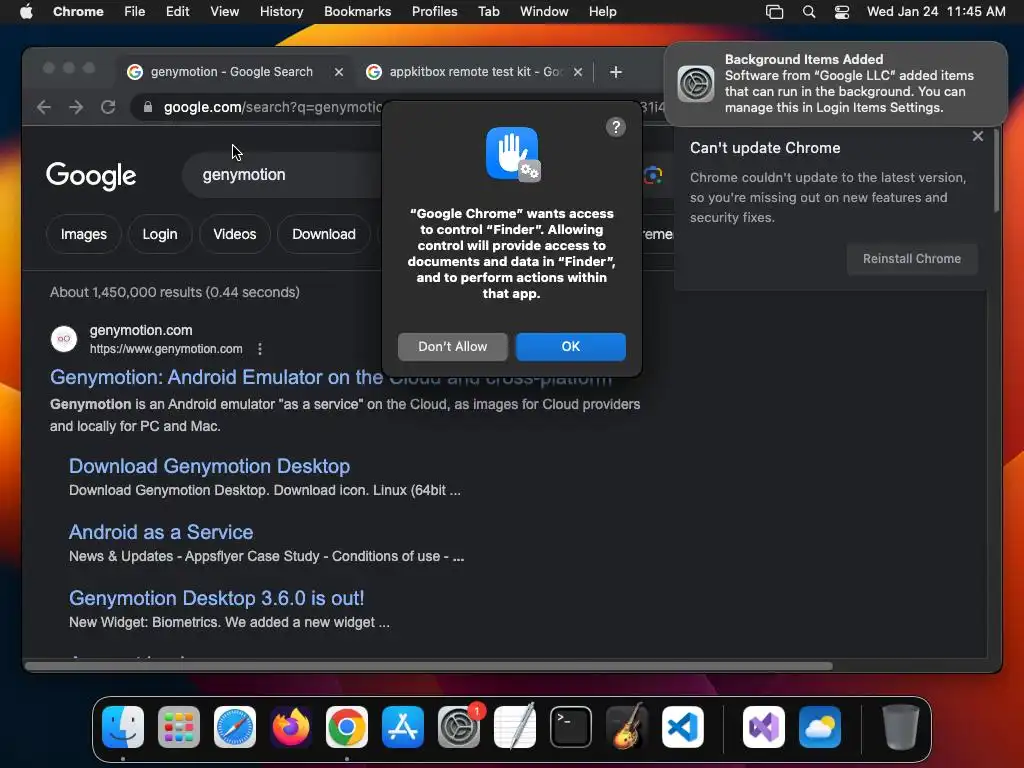Open Genymotion Desktop 3.6.0 is out! link
The height and width of the screenshot is (768, 1024).
pyautogui.click(x=216, y=598)
